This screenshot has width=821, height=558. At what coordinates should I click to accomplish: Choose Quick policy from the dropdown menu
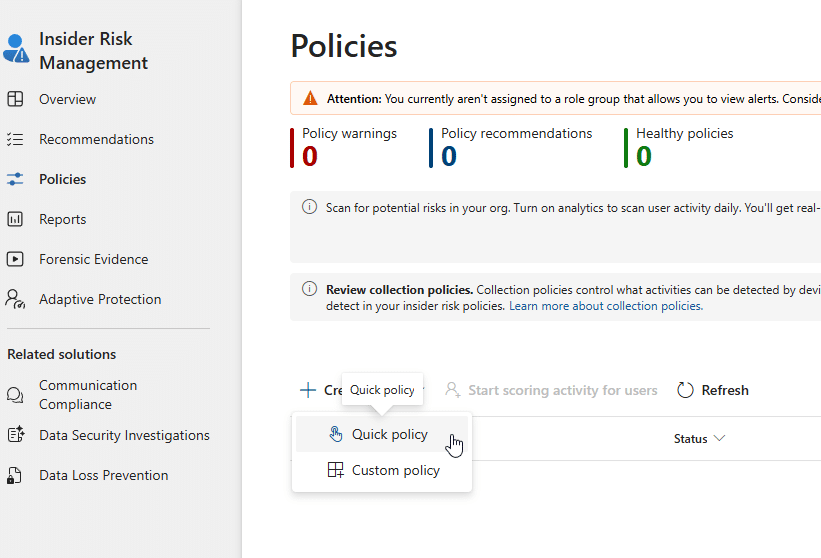389,435
